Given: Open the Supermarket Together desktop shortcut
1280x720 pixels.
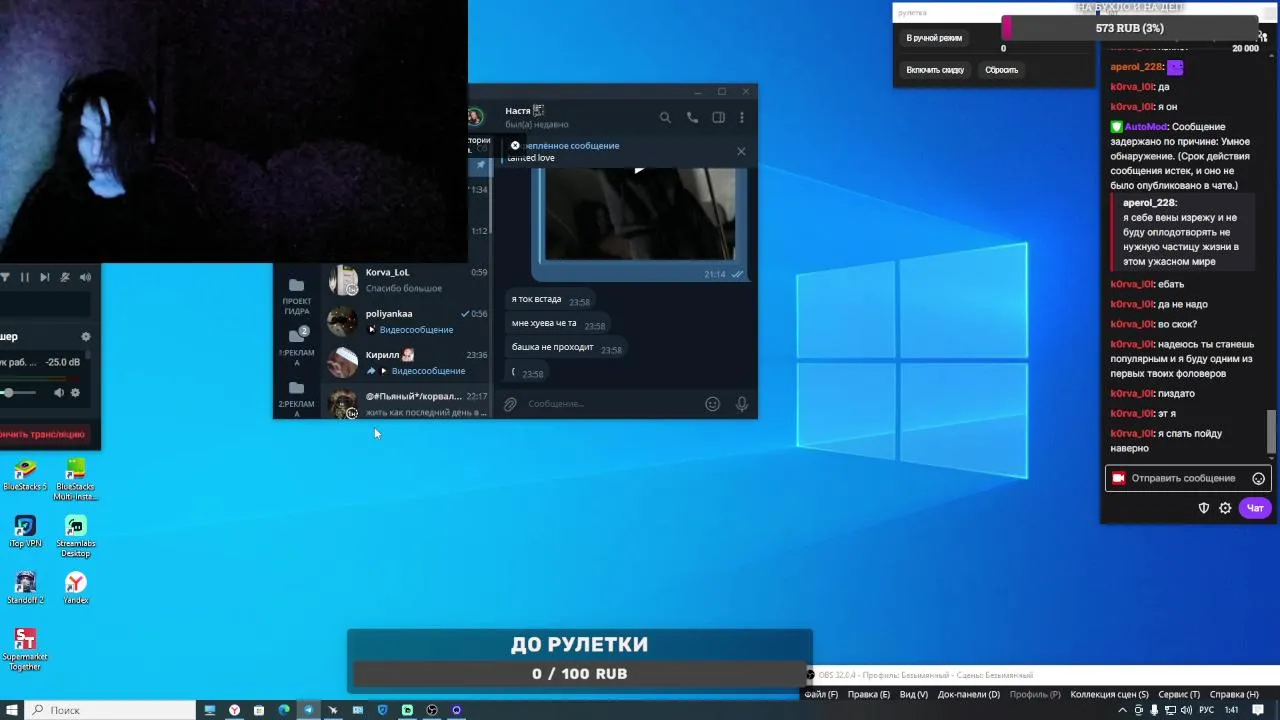Looking at the screenshot, I should click(25, 649).
